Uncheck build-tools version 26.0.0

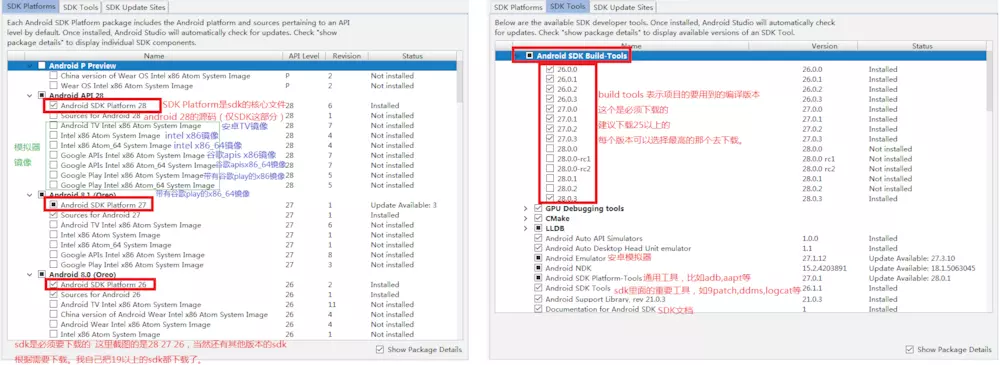[550, 70]
